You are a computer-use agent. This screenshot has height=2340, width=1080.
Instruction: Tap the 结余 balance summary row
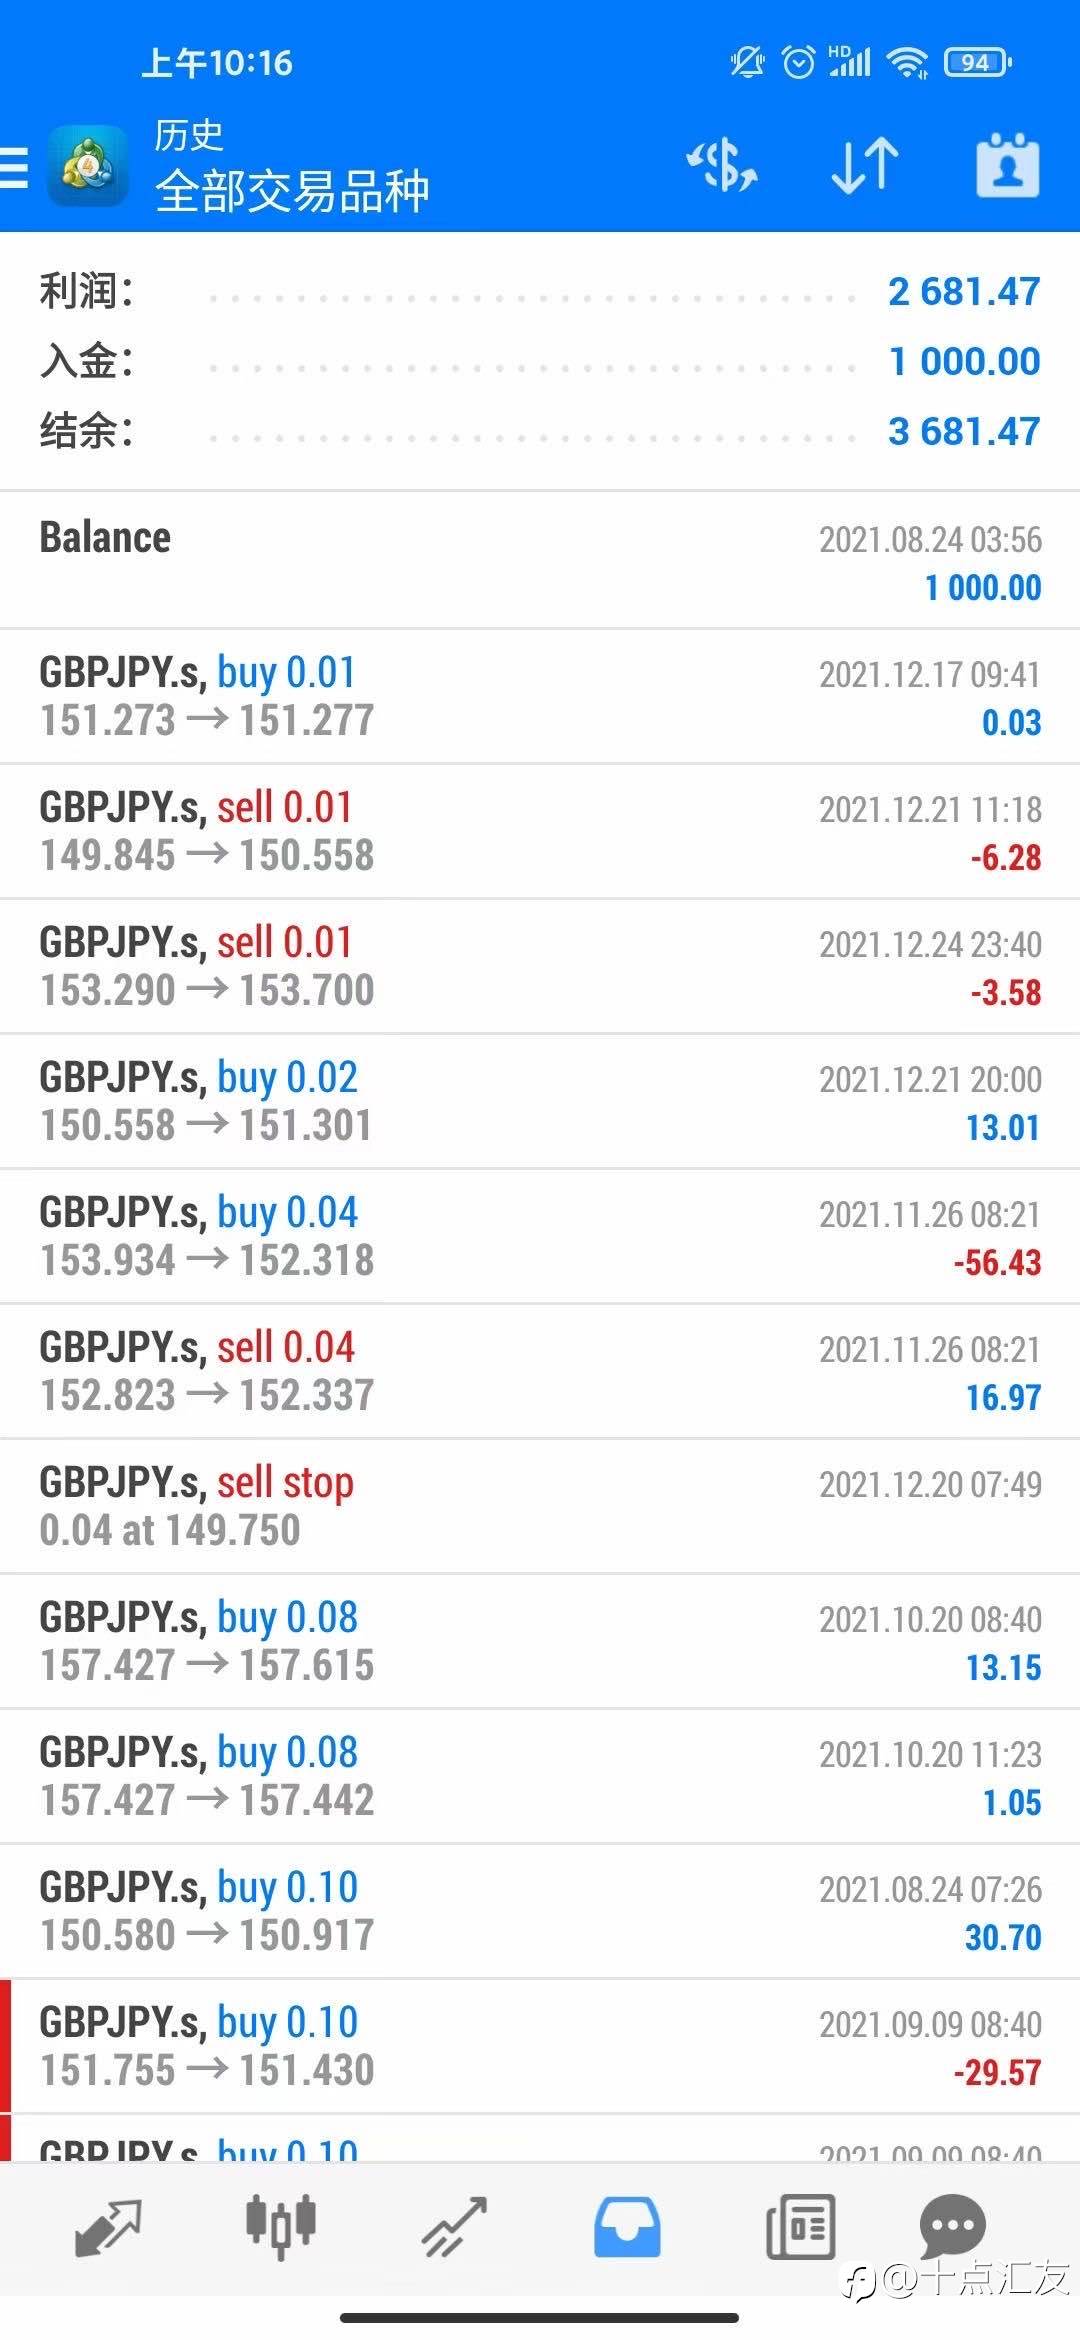(x=540, y=432)
